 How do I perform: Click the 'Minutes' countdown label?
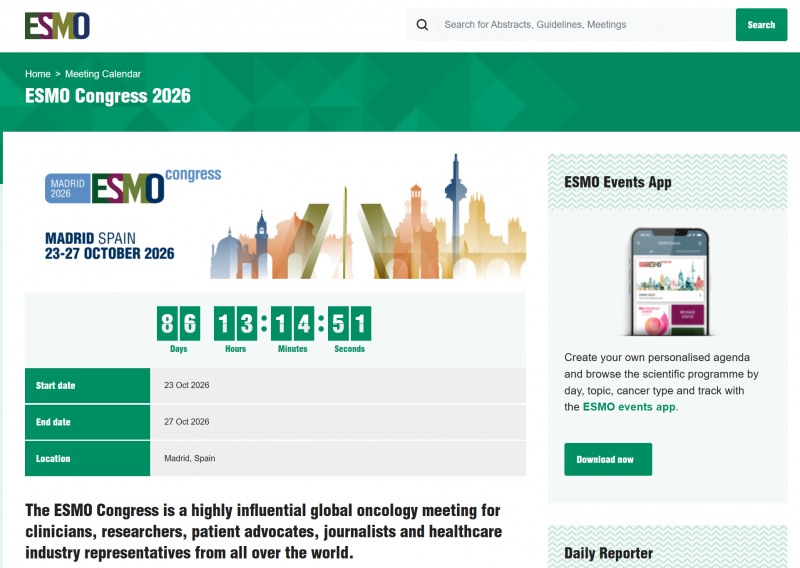[292, 349]
